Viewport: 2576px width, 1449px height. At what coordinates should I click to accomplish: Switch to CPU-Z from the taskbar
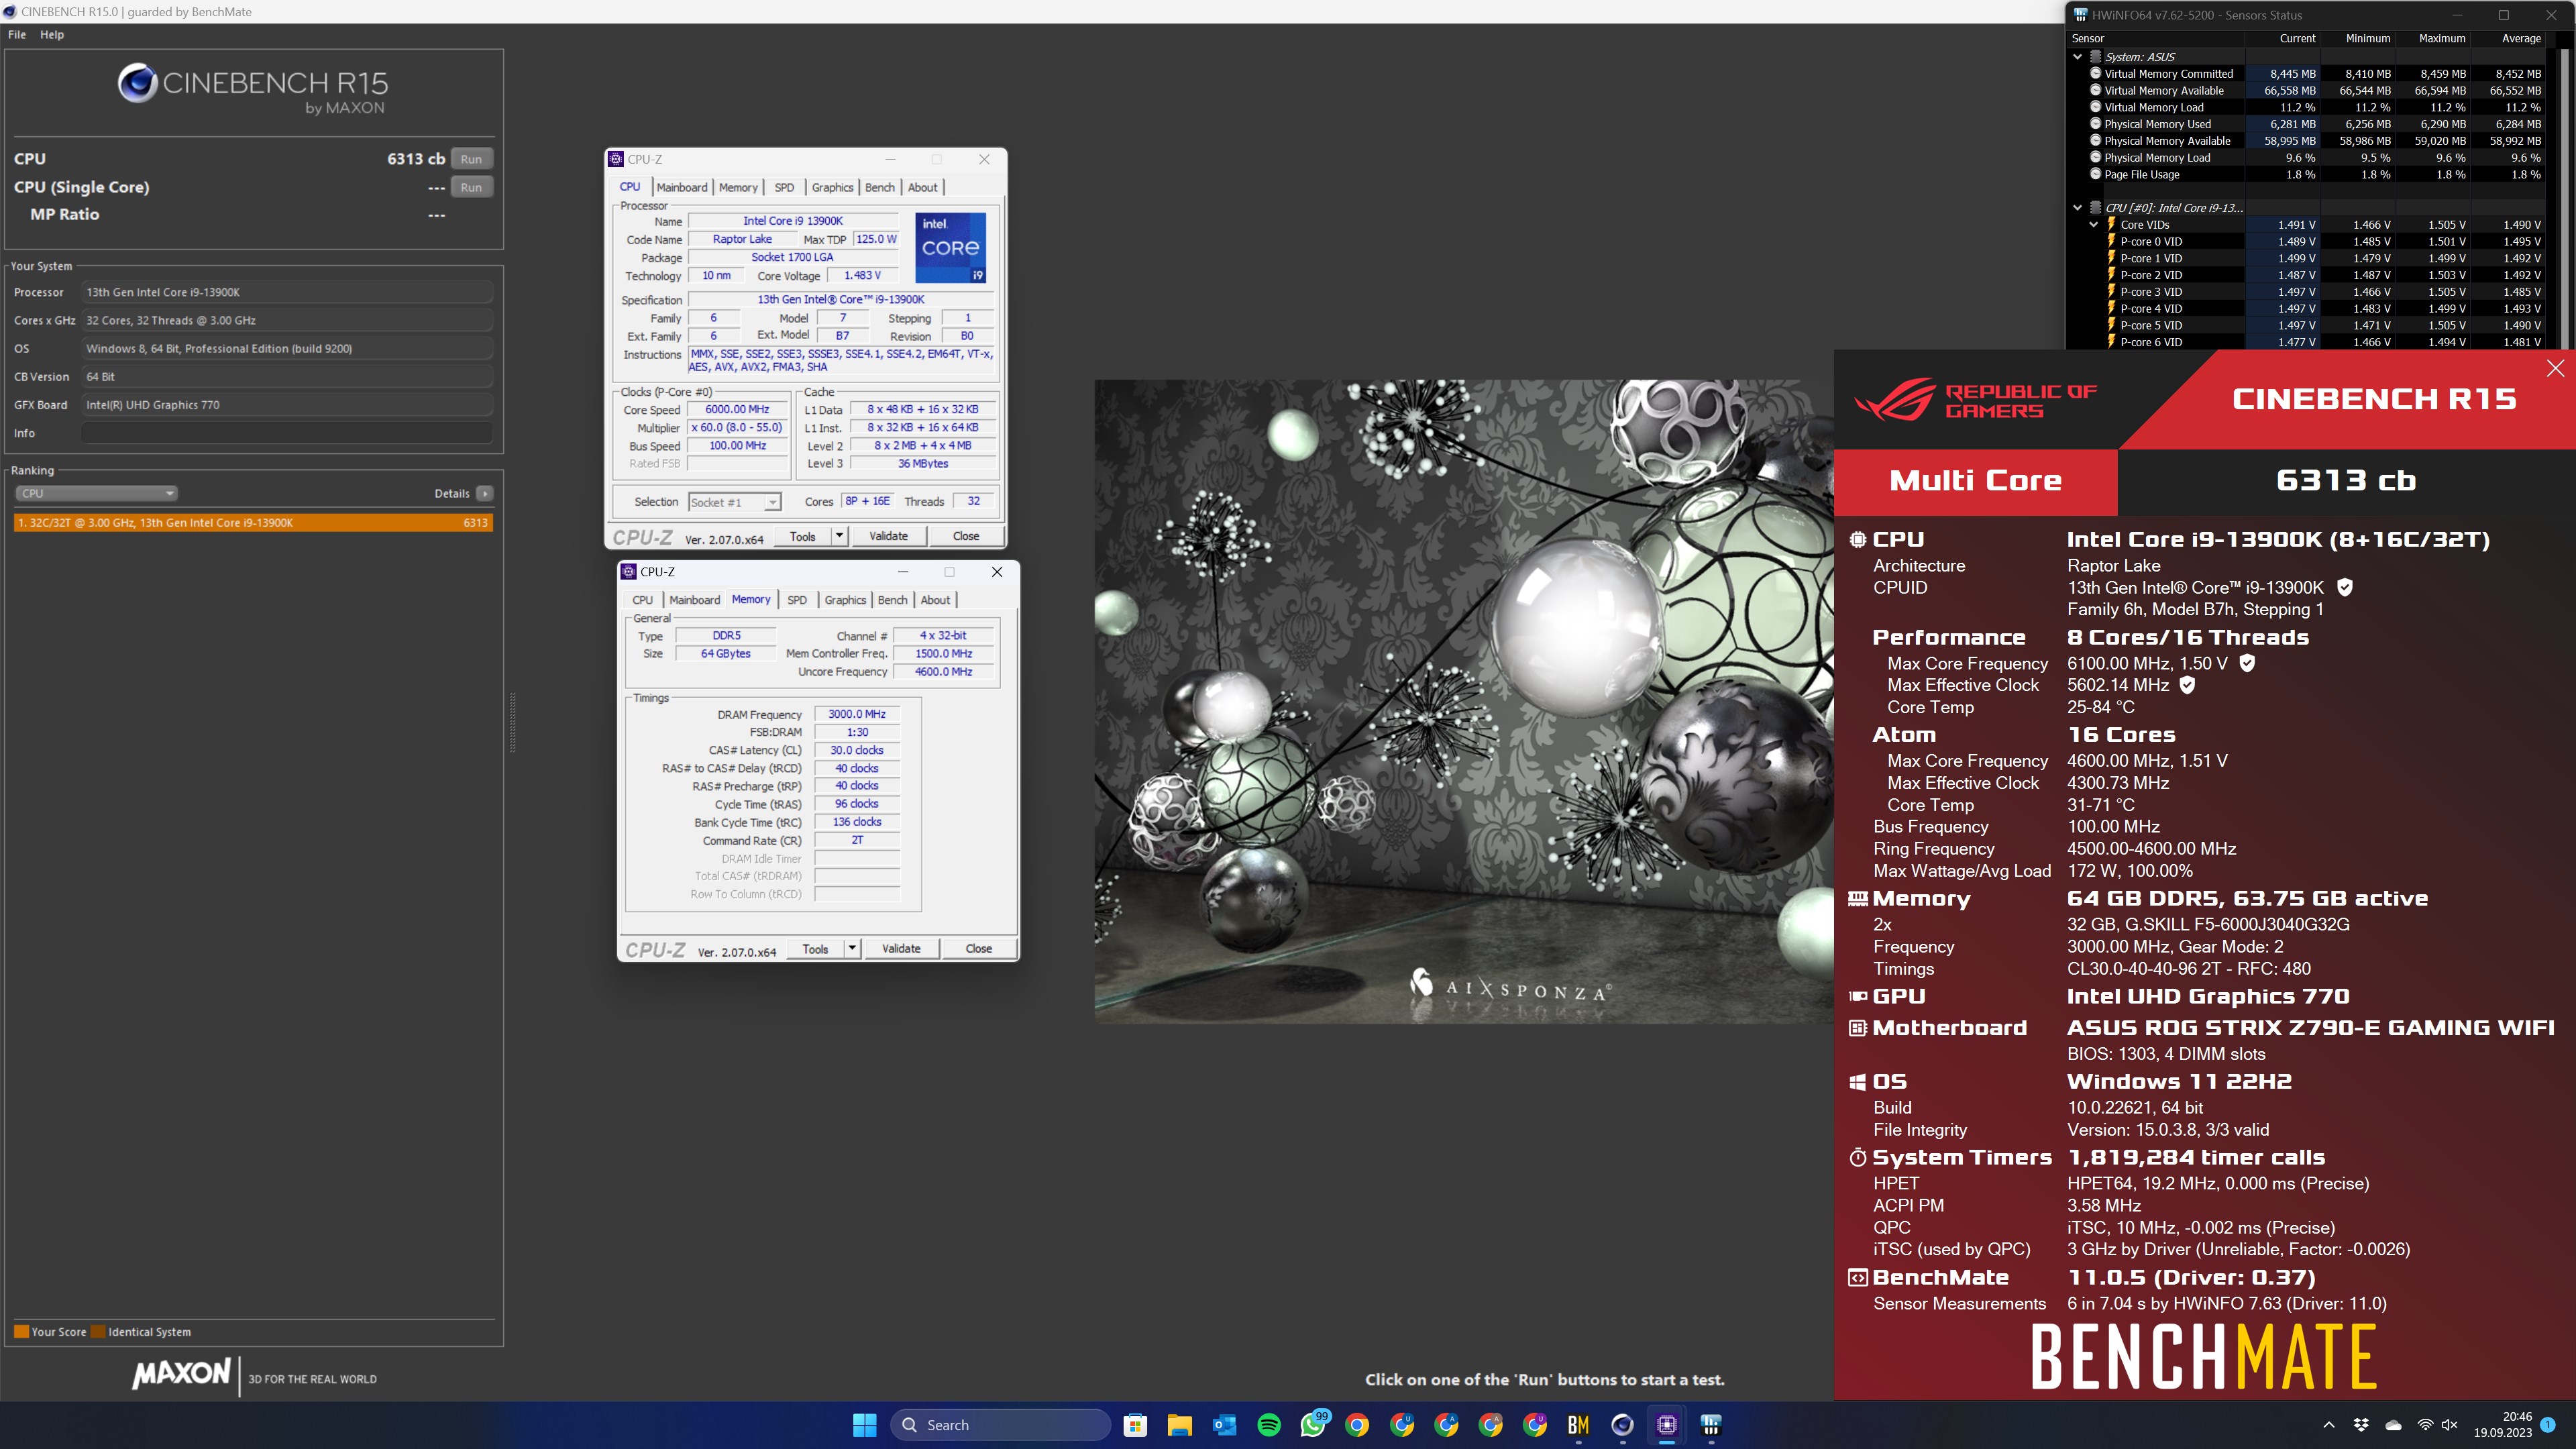coord(1667,1425)
